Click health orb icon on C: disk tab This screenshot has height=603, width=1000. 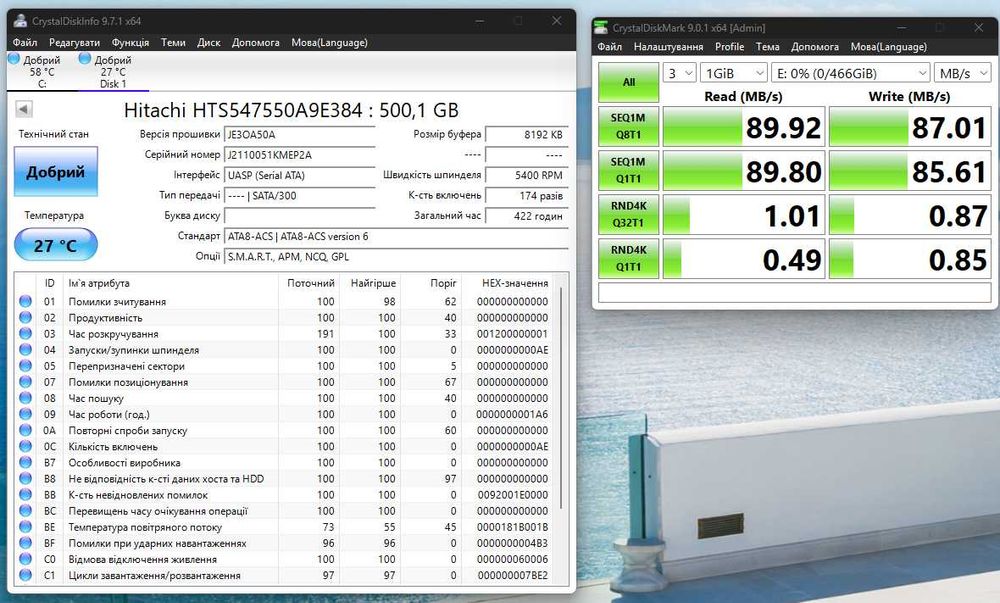click(x=14, y=59)
